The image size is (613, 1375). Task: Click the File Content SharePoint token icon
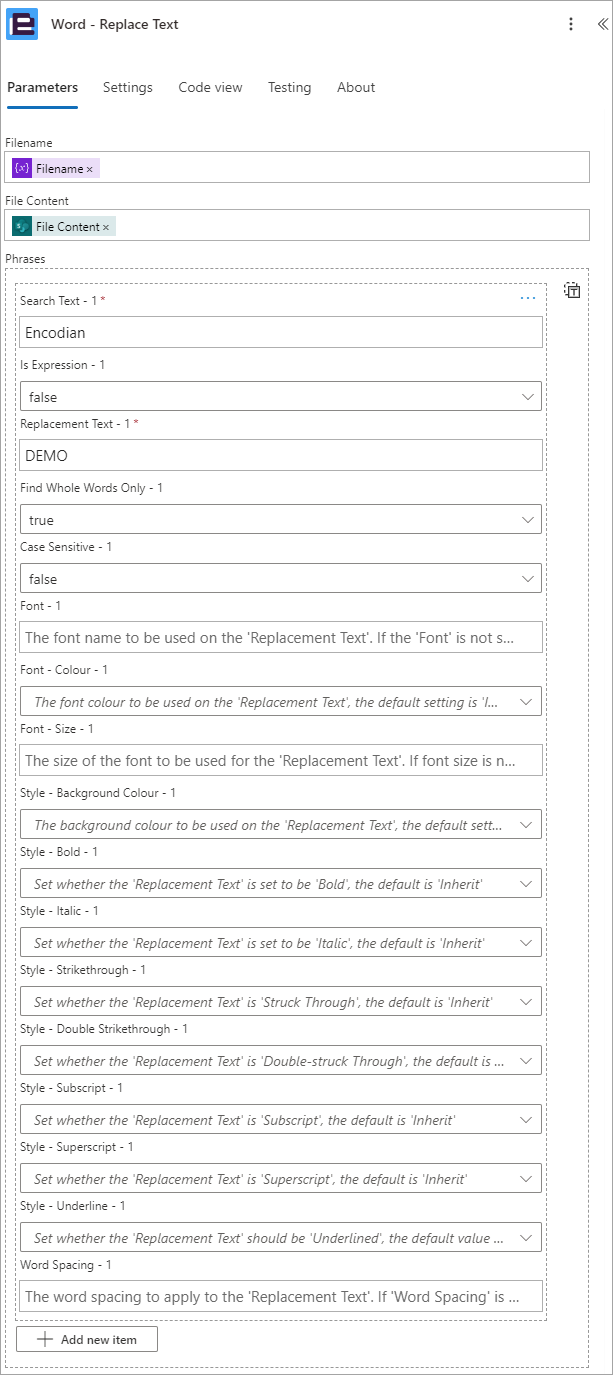coord(22,227)
